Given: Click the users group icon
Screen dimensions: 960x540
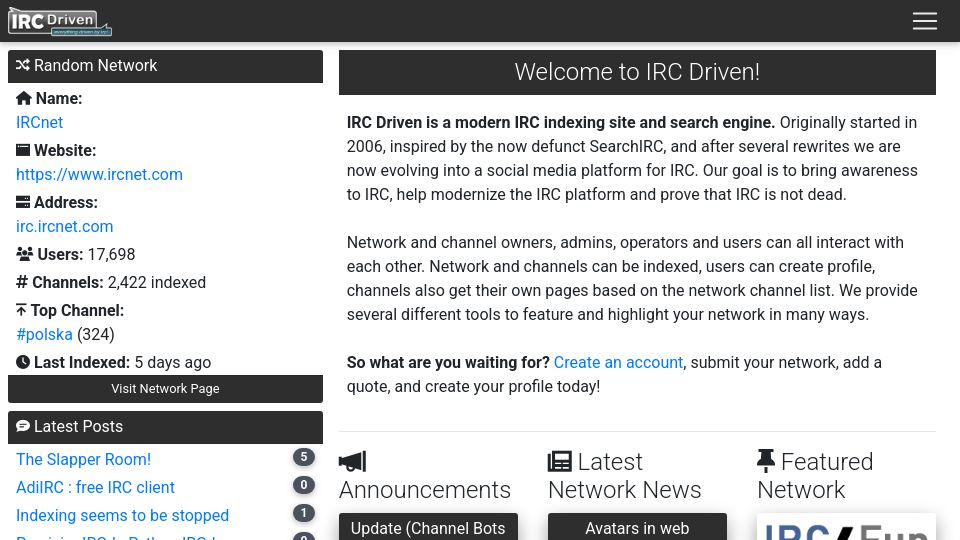Looking at the screenshot, I should coord(24,254).
